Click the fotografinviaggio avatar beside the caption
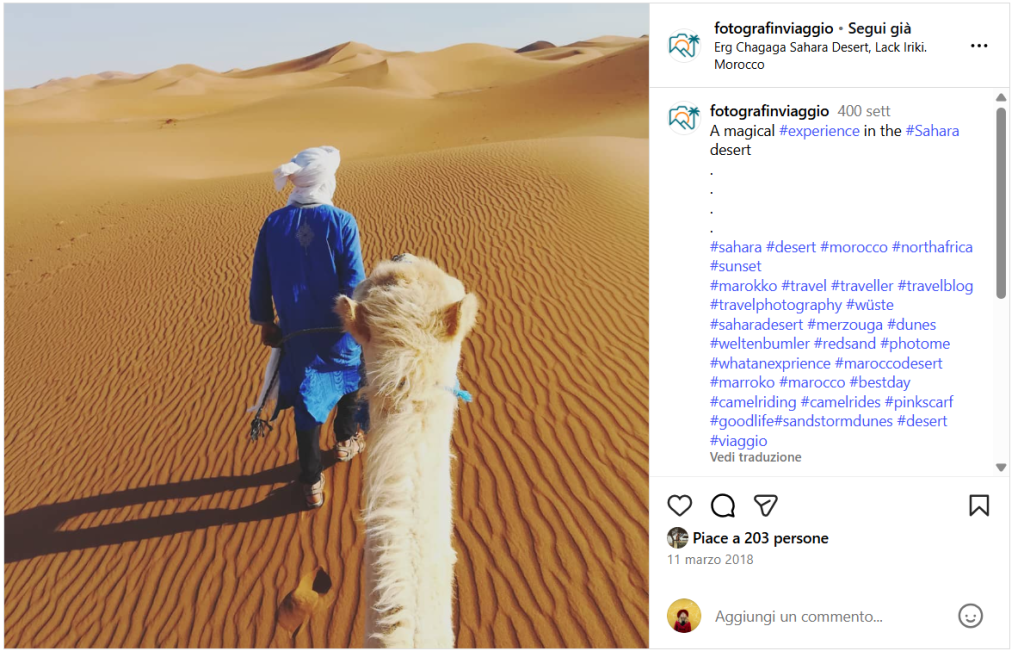This screenshot has height=651, width=1024. (x=683, y=118)
